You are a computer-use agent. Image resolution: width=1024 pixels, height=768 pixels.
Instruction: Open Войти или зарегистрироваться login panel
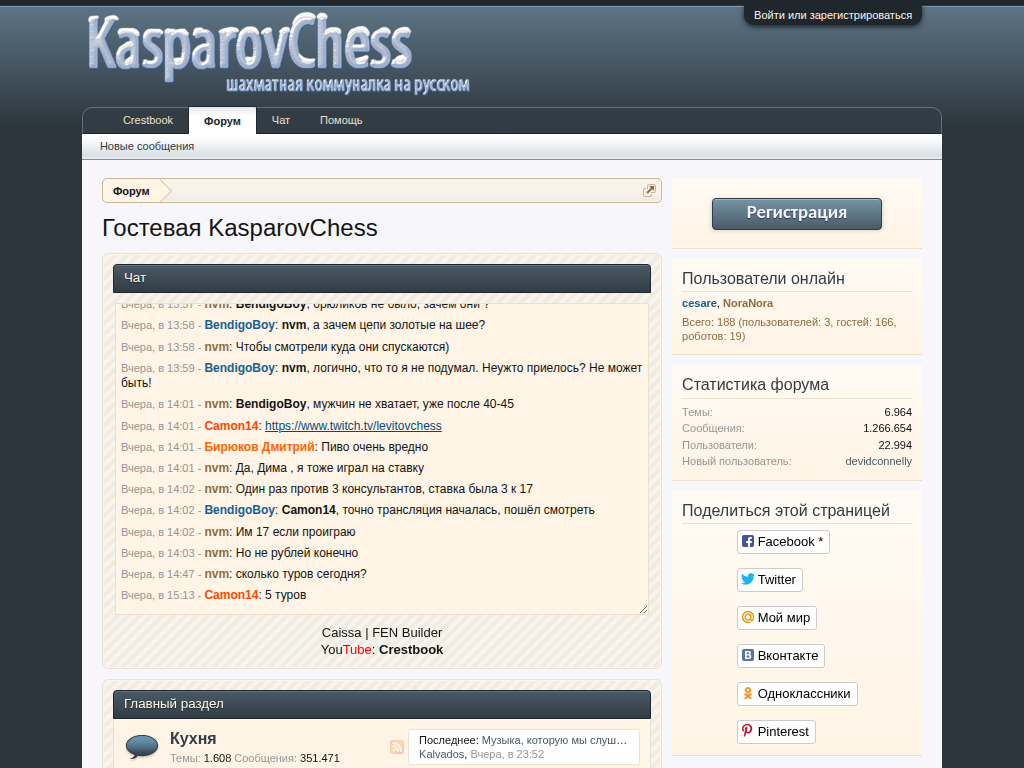point(832,15)
